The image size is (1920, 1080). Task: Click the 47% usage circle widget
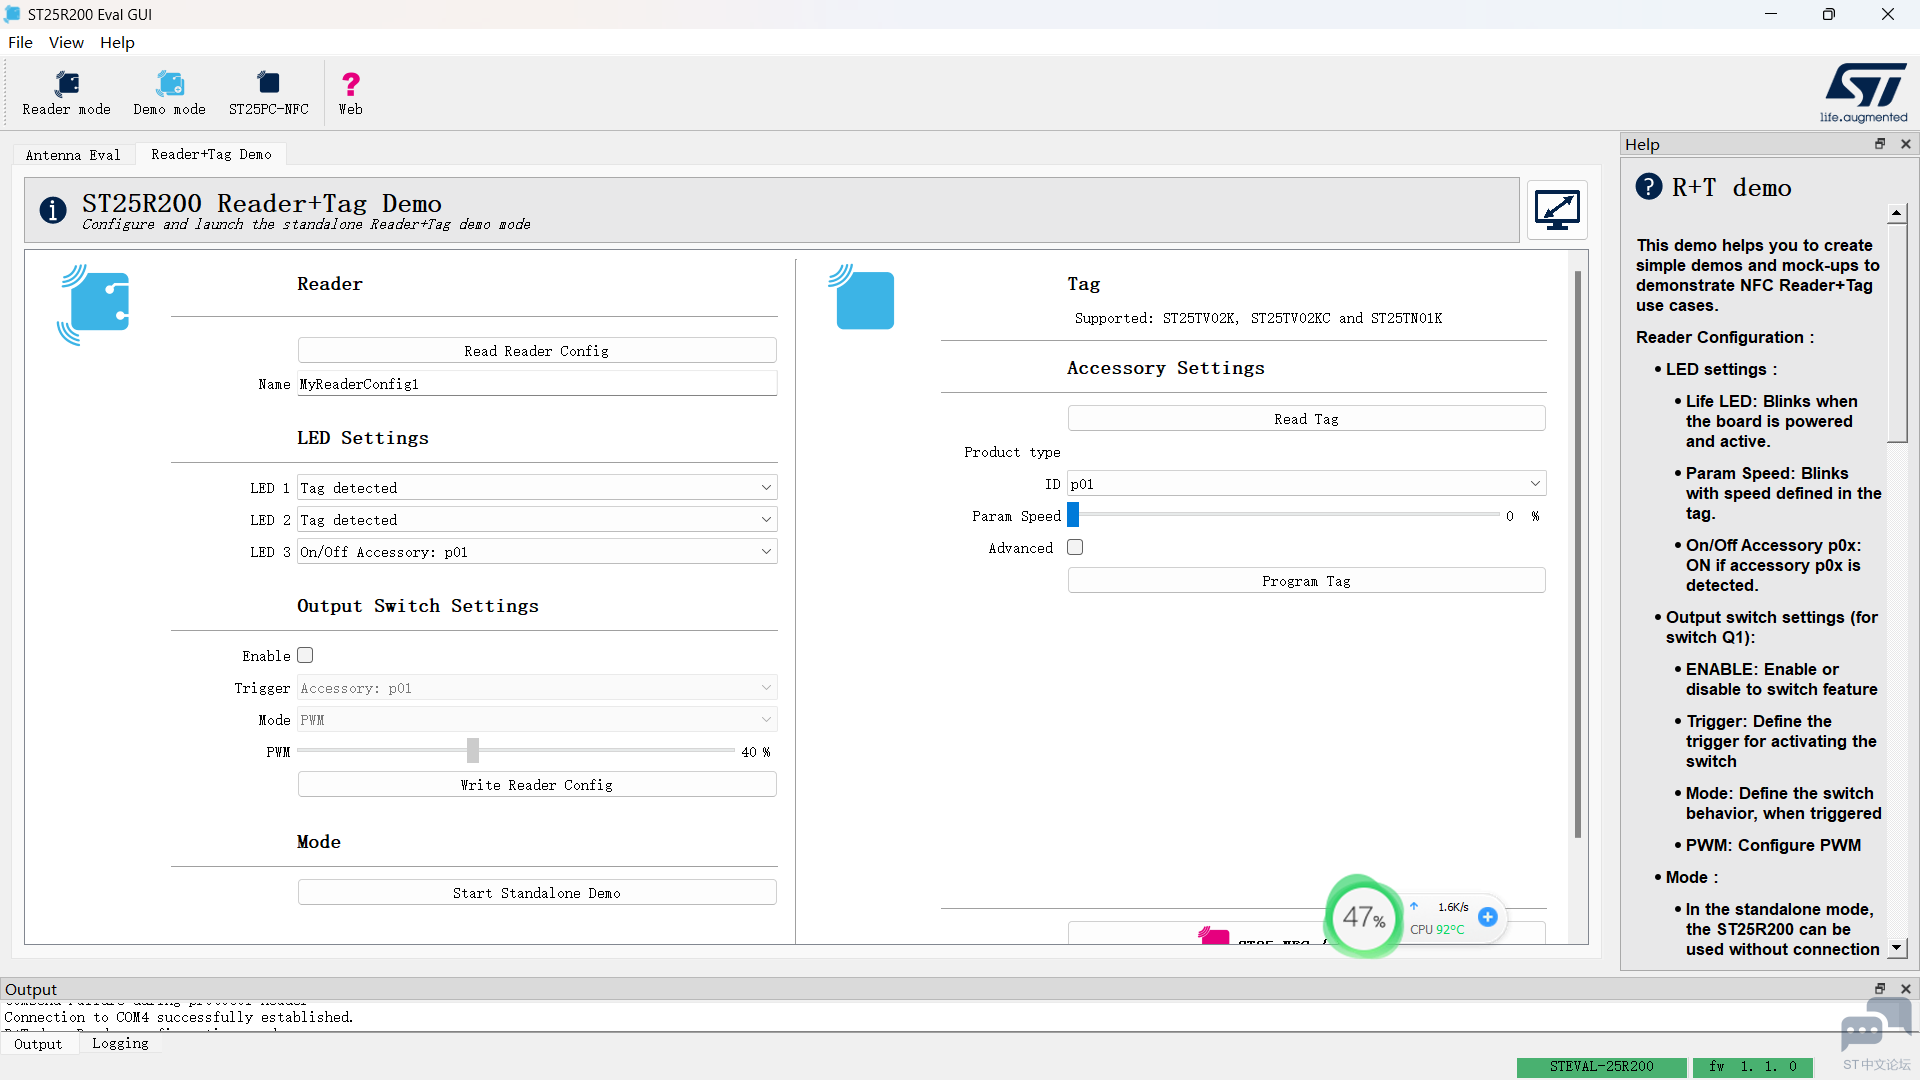(1363, 916)
